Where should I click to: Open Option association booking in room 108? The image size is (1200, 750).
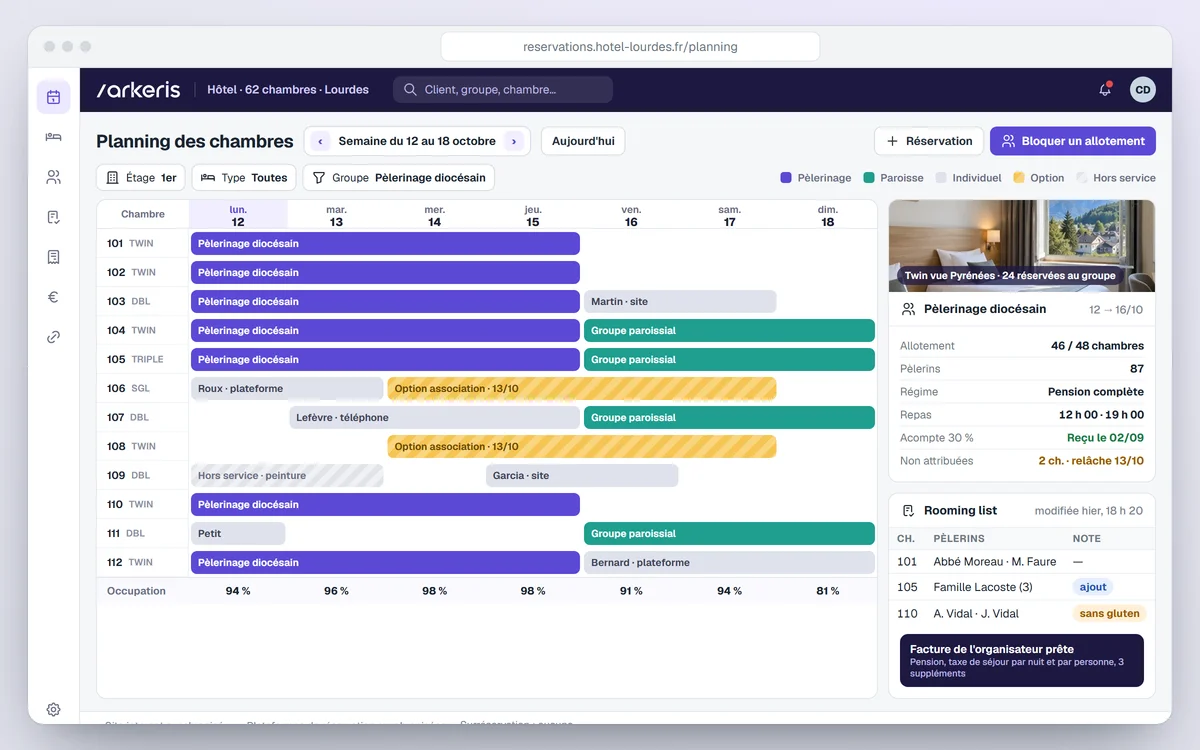582,446
